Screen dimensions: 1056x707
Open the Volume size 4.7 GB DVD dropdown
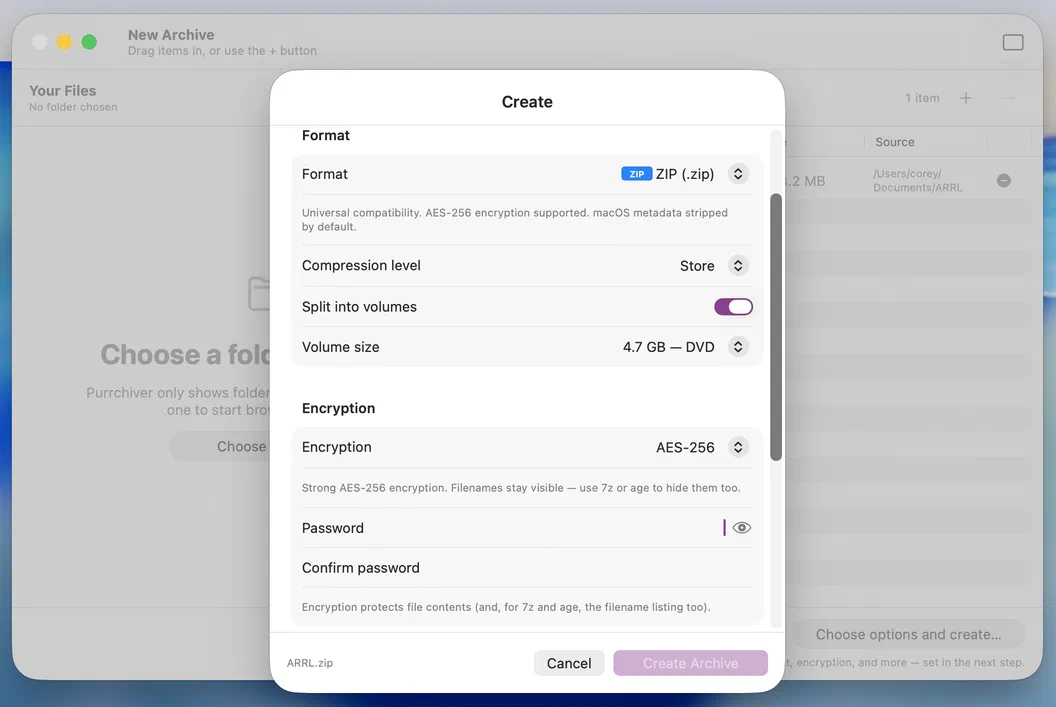[x=738, y=347]
